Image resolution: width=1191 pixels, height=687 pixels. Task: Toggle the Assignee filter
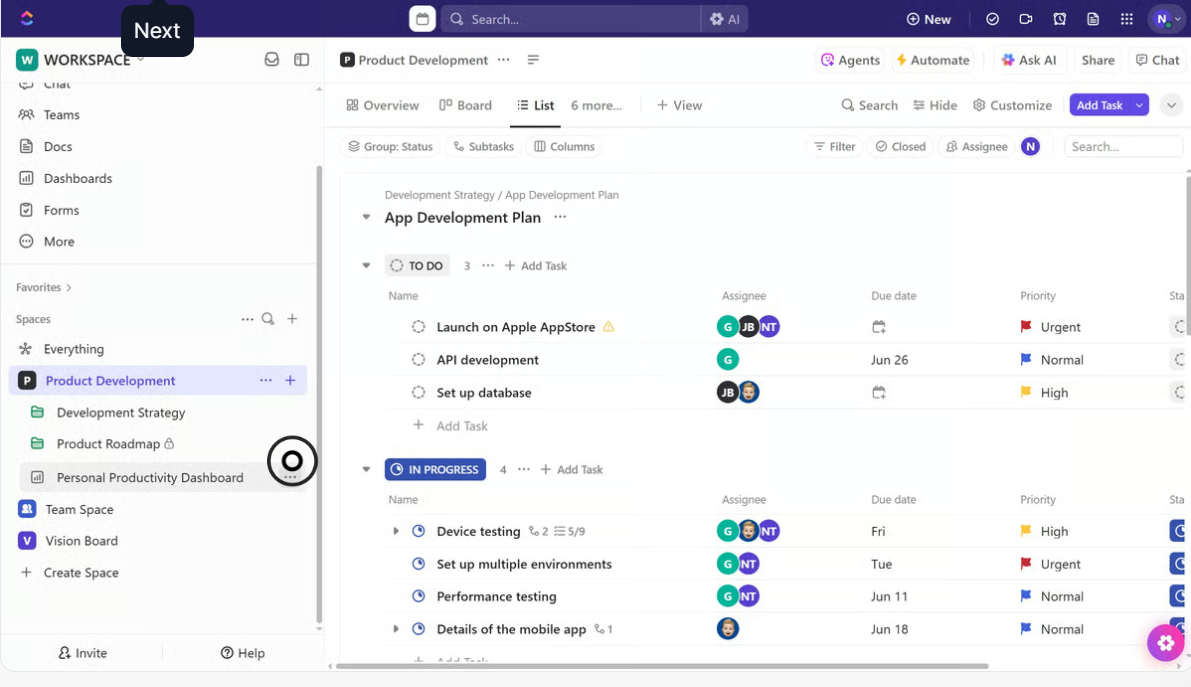[x=977, y=147]
